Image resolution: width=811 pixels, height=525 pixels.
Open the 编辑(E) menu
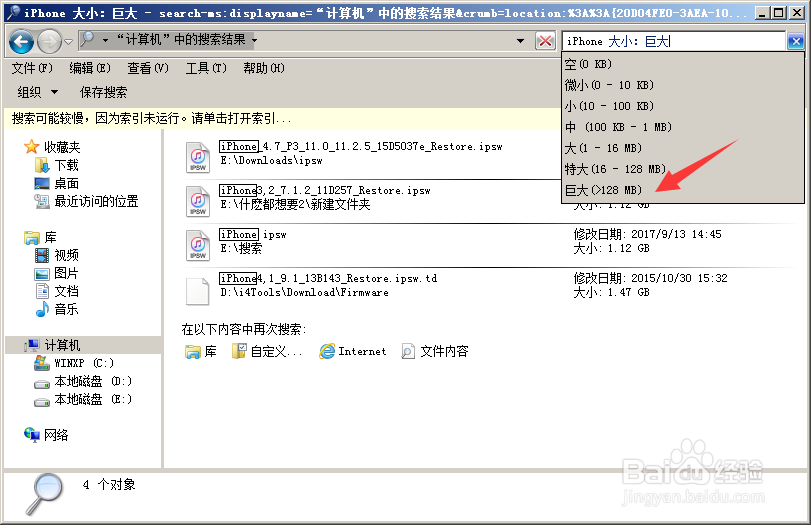[90, 68]
